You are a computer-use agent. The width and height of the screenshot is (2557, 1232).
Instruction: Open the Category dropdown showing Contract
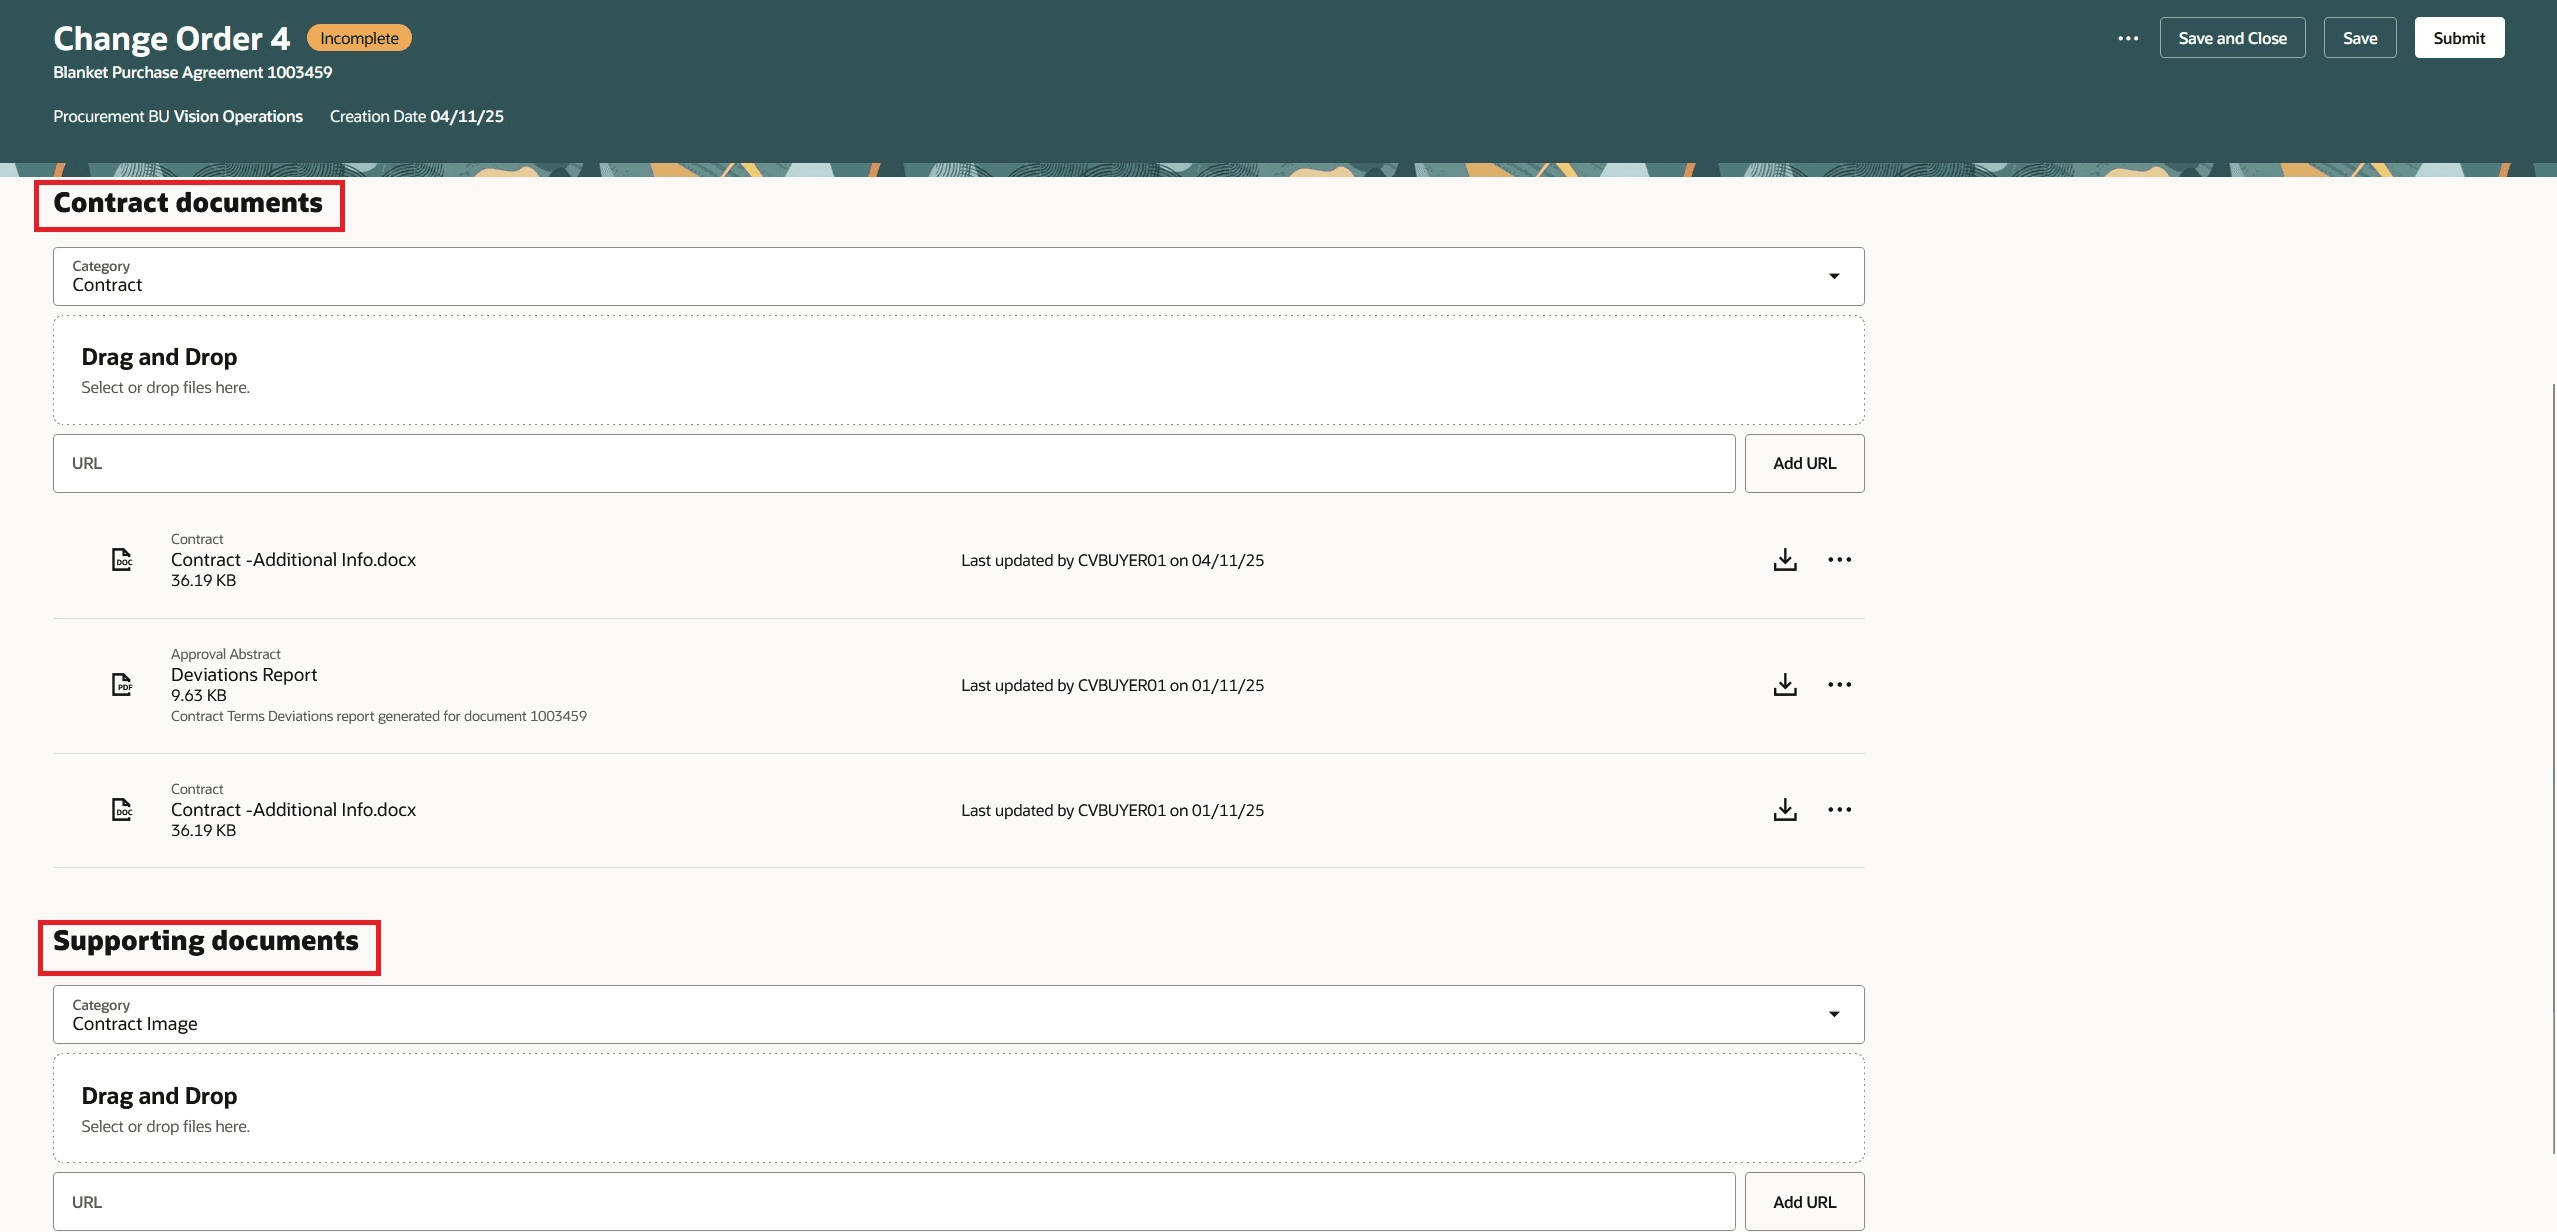coord(1833,275)
